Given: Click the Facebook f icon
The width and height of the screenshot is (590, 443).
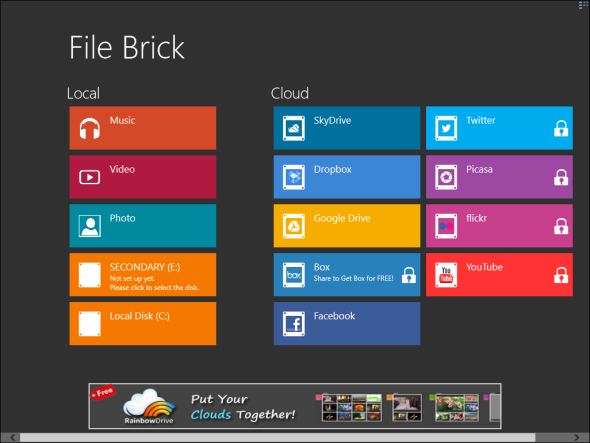Looking at the screenshot, I should pyautogui.click(x=294, y=324).
